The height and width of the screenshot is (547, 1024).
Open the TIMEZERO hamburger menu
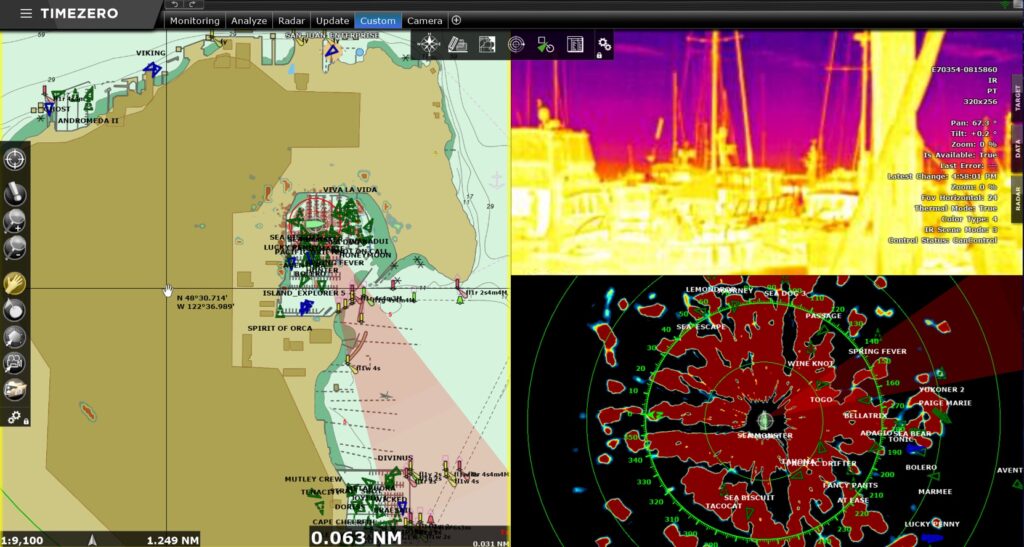click(25, 14)
